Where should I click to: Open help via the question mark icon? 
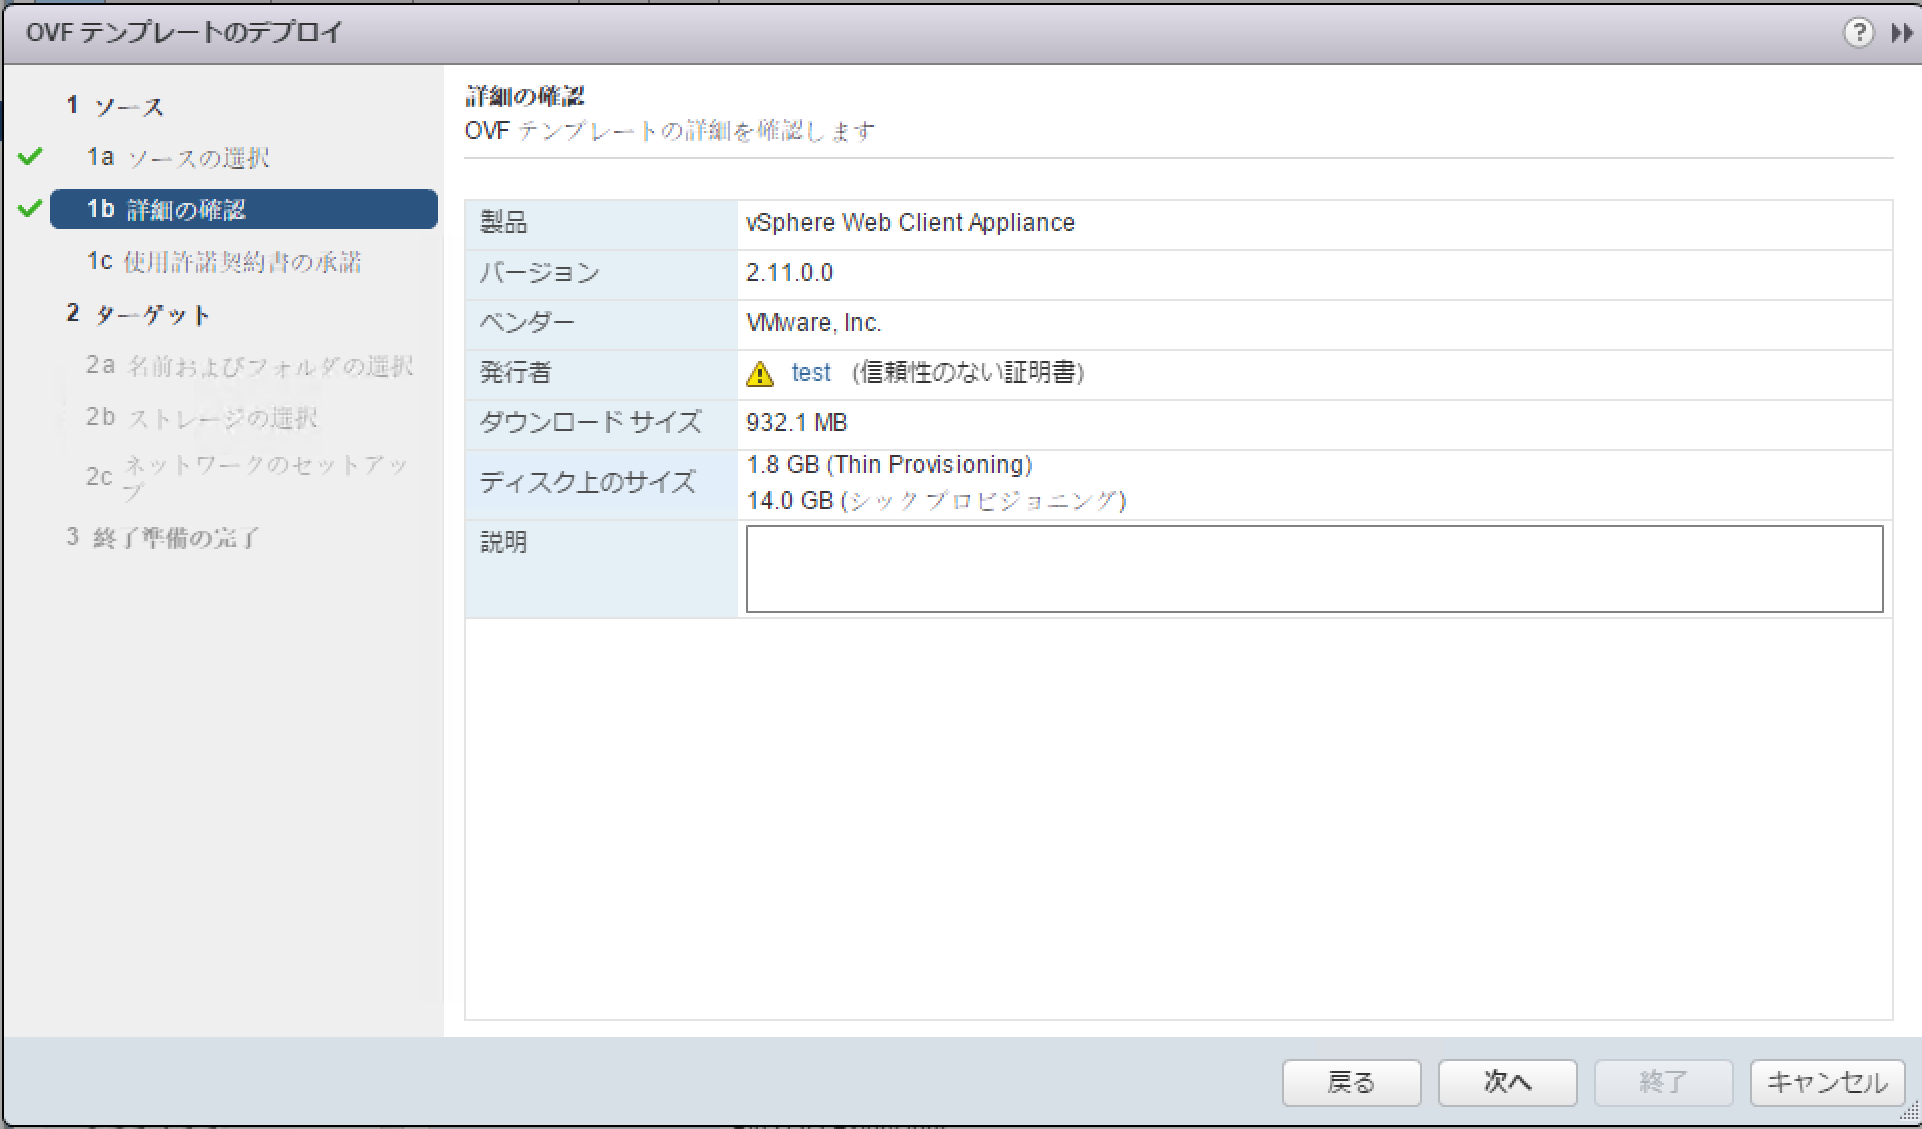(1858, 32)
